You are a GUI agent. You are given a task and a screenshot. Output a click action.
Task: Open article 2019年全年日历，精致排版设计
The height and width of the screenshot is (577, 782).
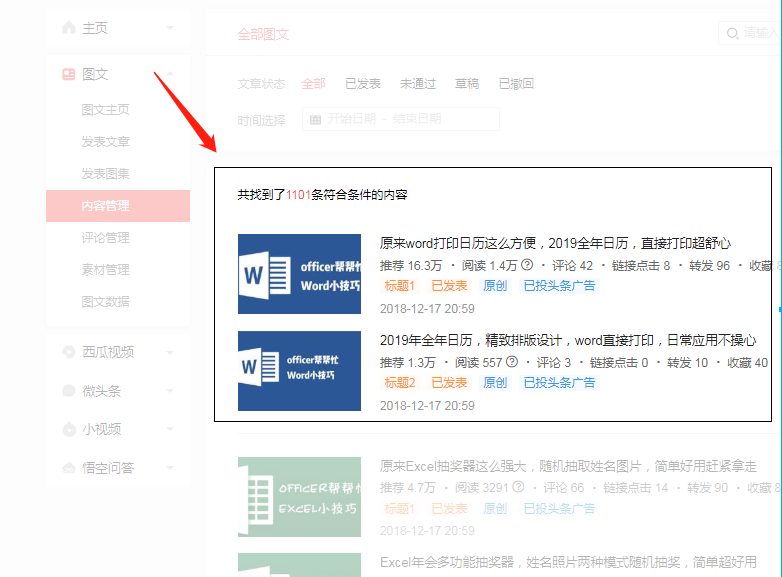tap(568, 340)
